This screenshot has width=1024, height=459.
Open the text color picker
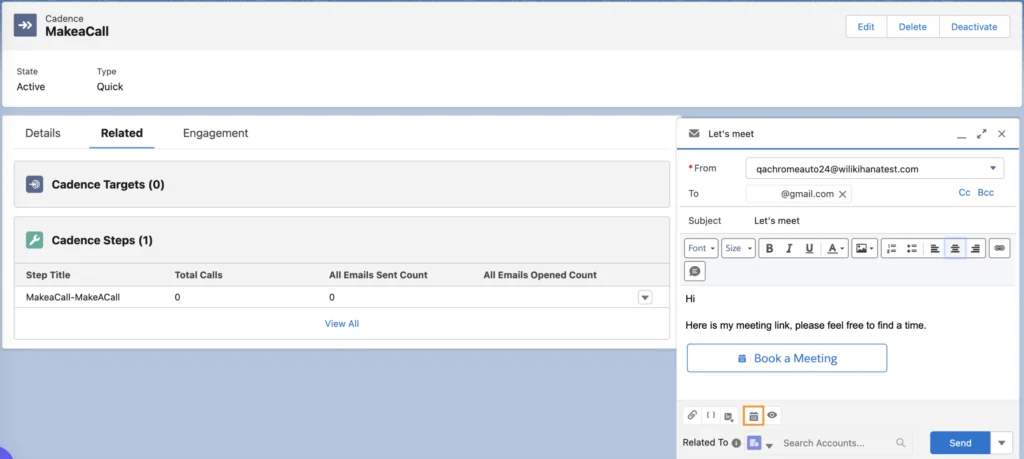(x=835, y=248)
